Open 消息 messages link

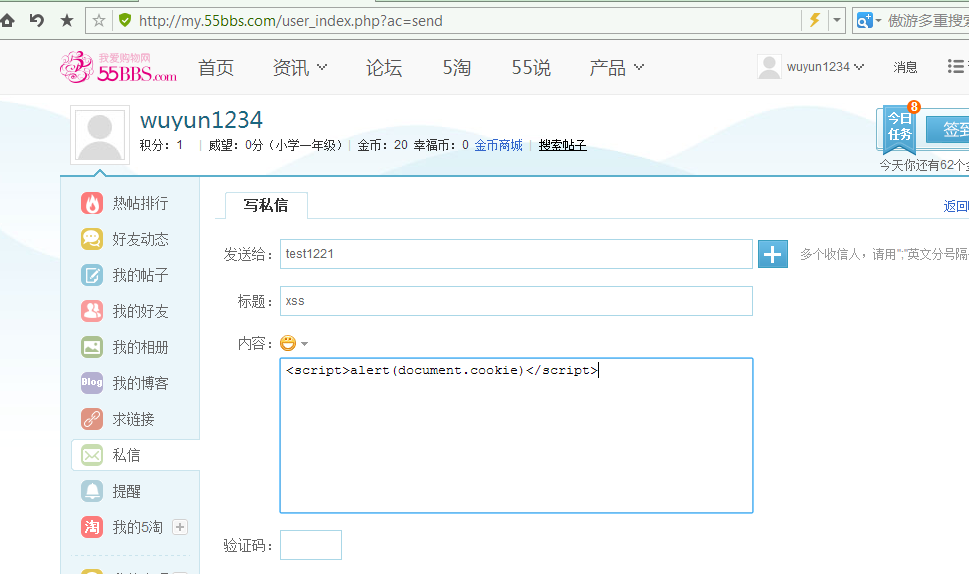[x=905, y=67]
